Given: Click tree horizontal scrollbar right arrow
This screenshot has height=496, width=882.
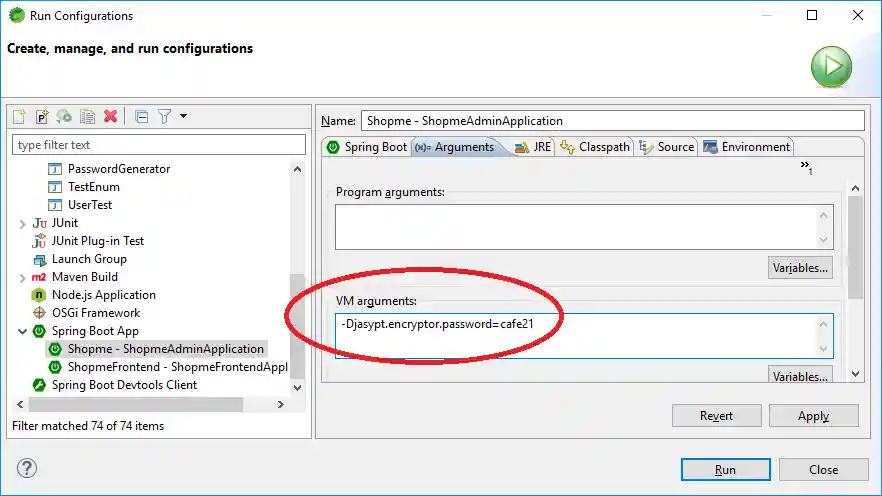Looking at the screenshot, I should click(x=281, y=404).
